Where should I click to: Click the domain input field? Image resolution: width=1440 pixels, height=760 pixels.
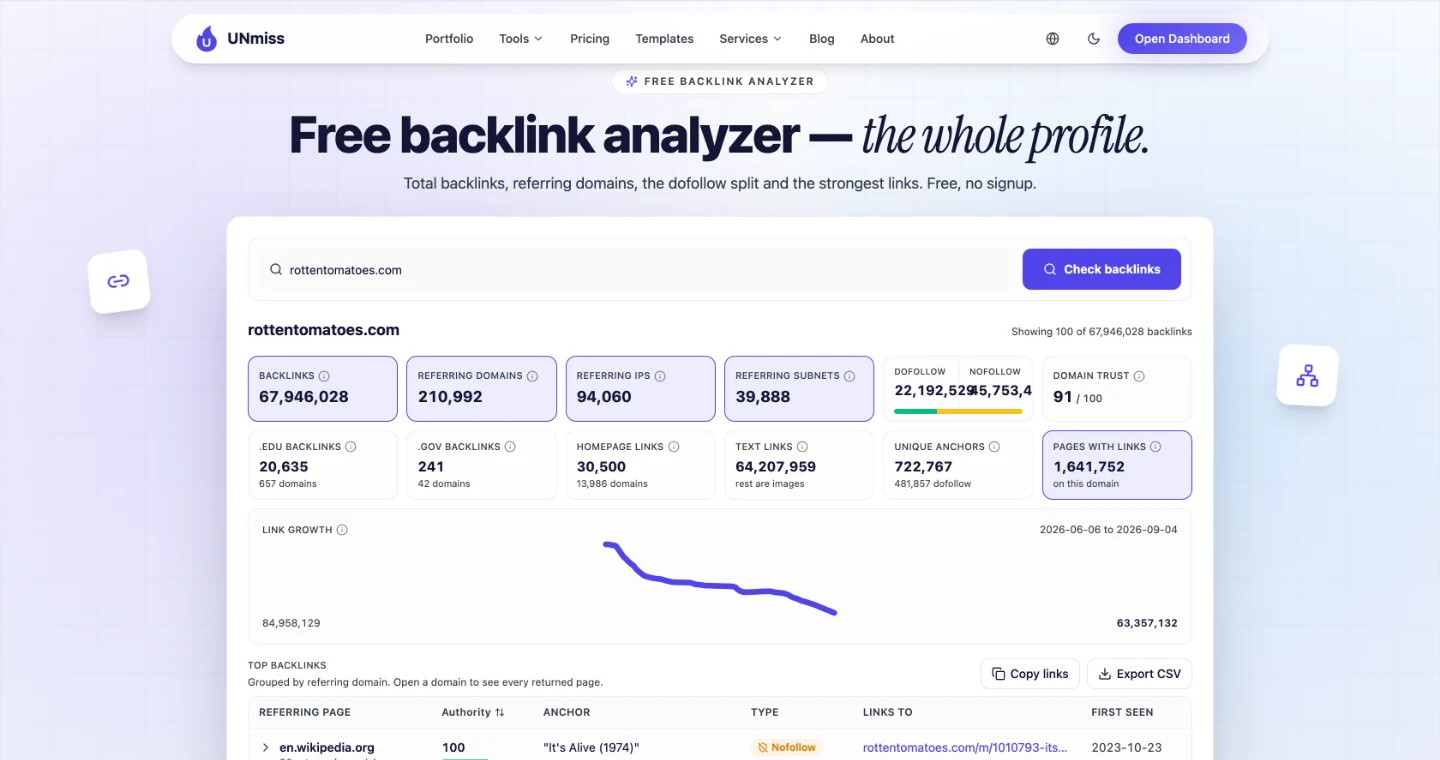coord(635,270)
